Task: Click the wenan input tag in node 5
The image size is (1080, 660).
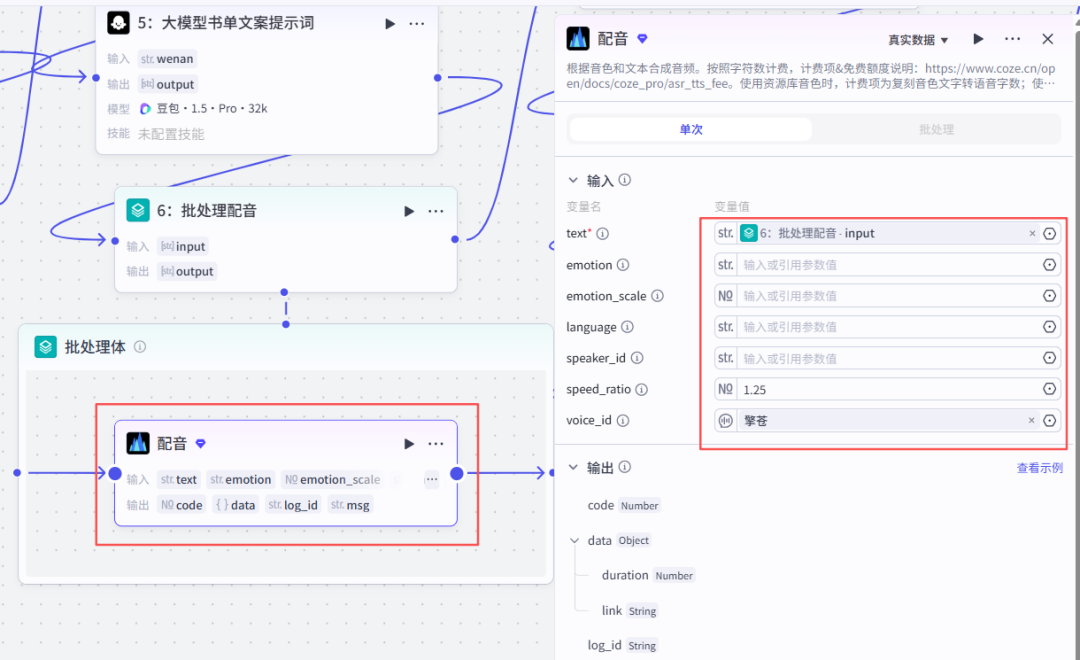Action: 167,59
